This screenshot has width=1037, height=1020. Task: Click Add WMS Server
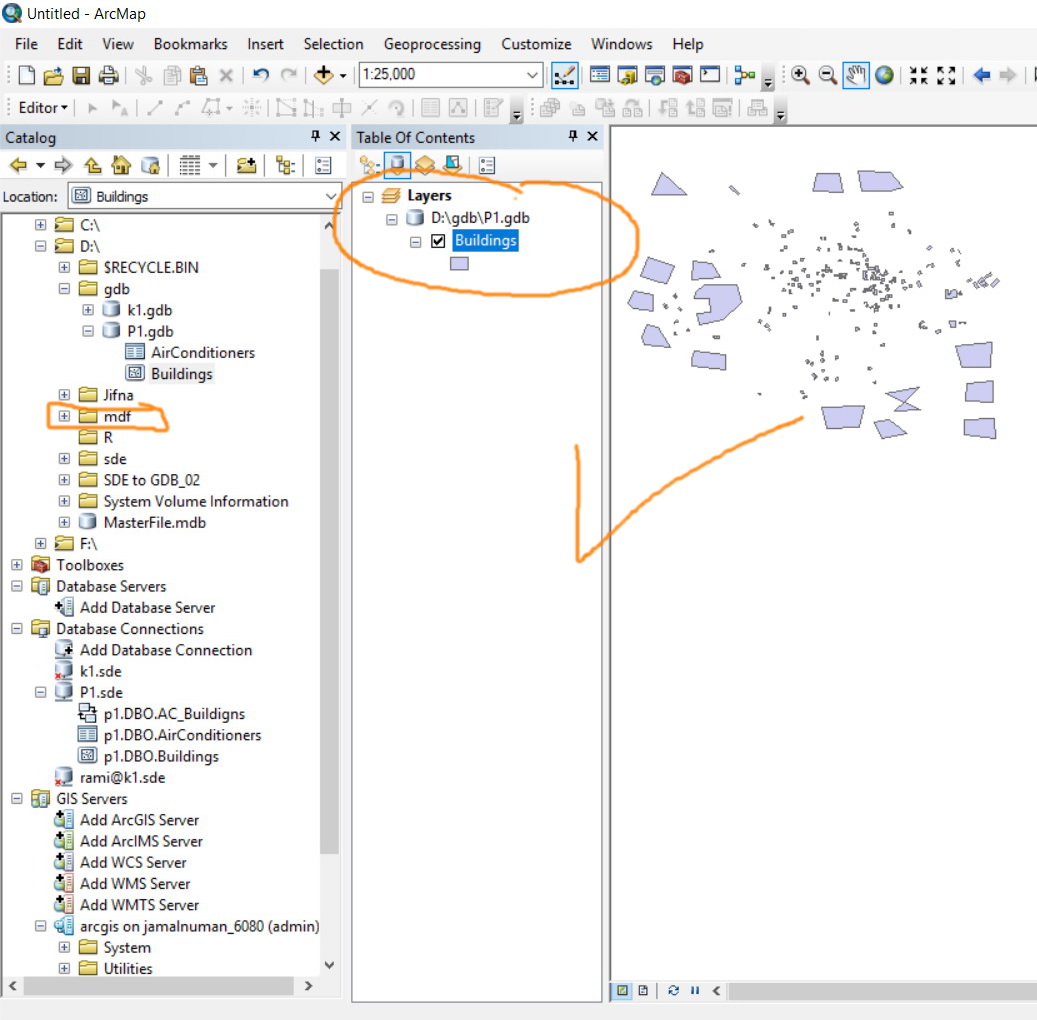(x=135, y=884)
